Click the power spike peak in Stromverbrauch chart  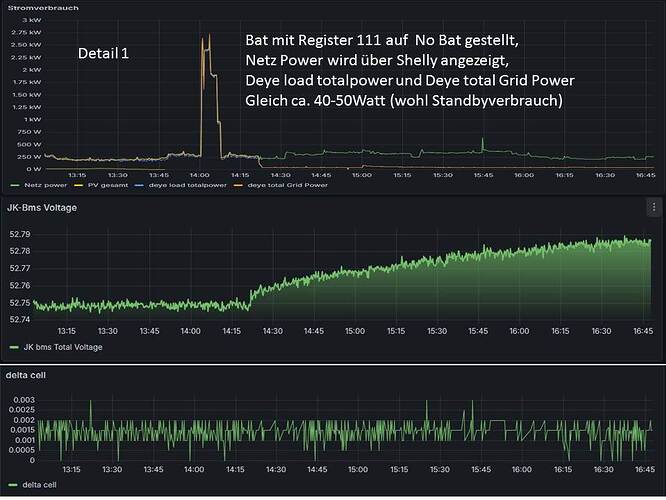tap(207, 36)
